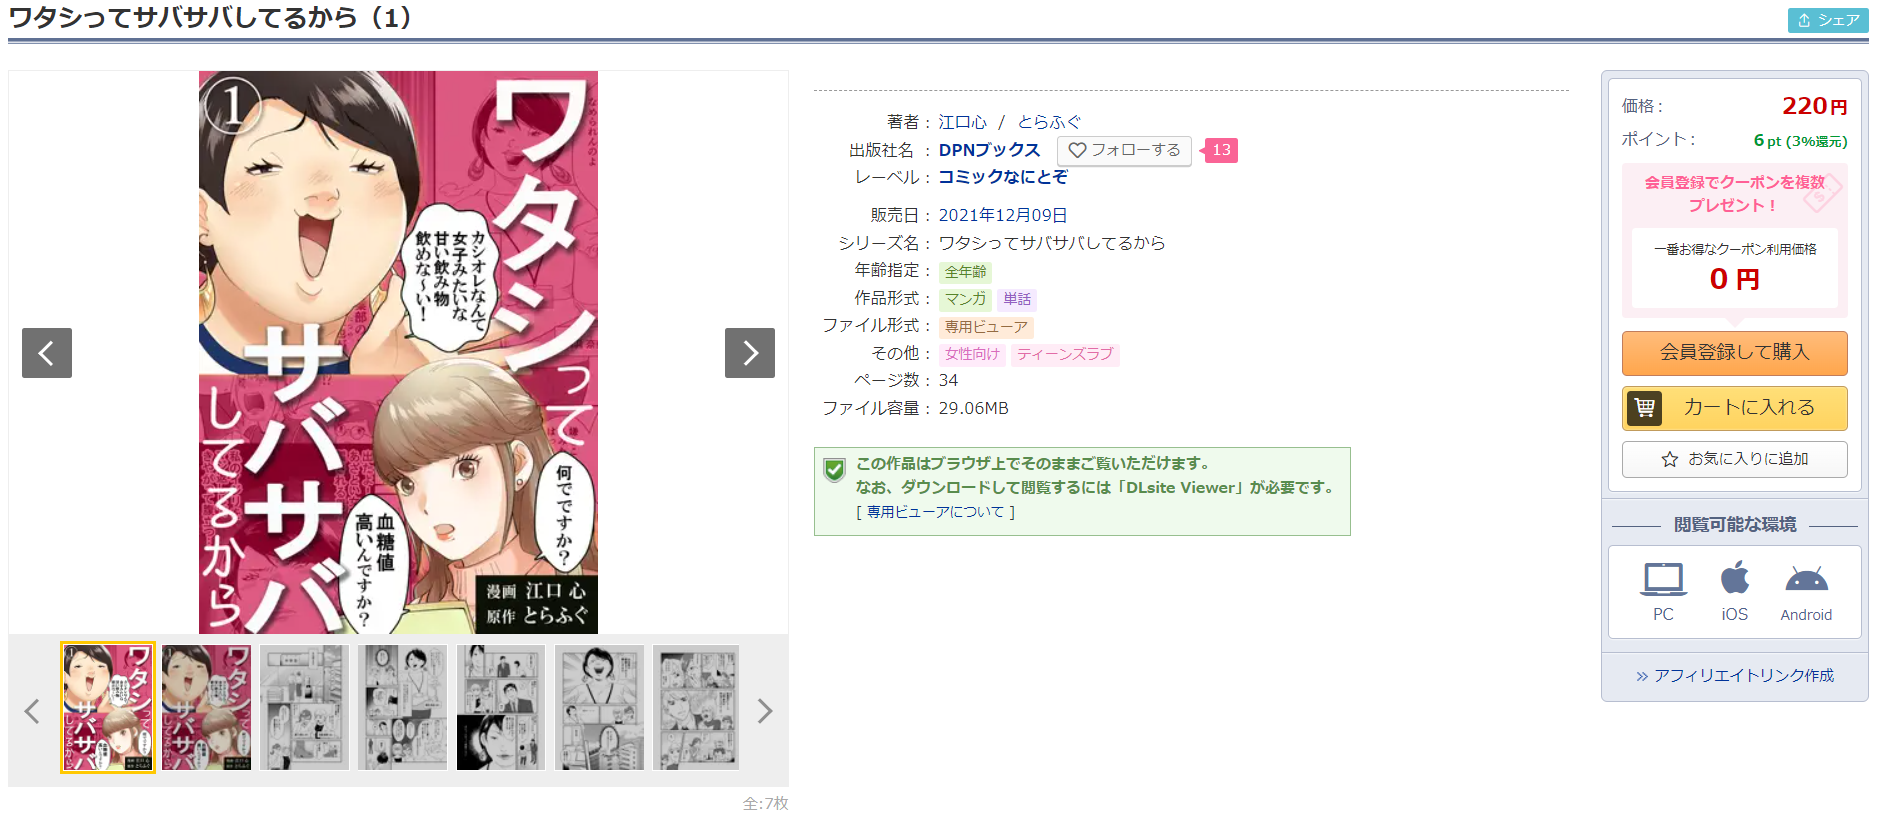Click the share icon button

1827,20
